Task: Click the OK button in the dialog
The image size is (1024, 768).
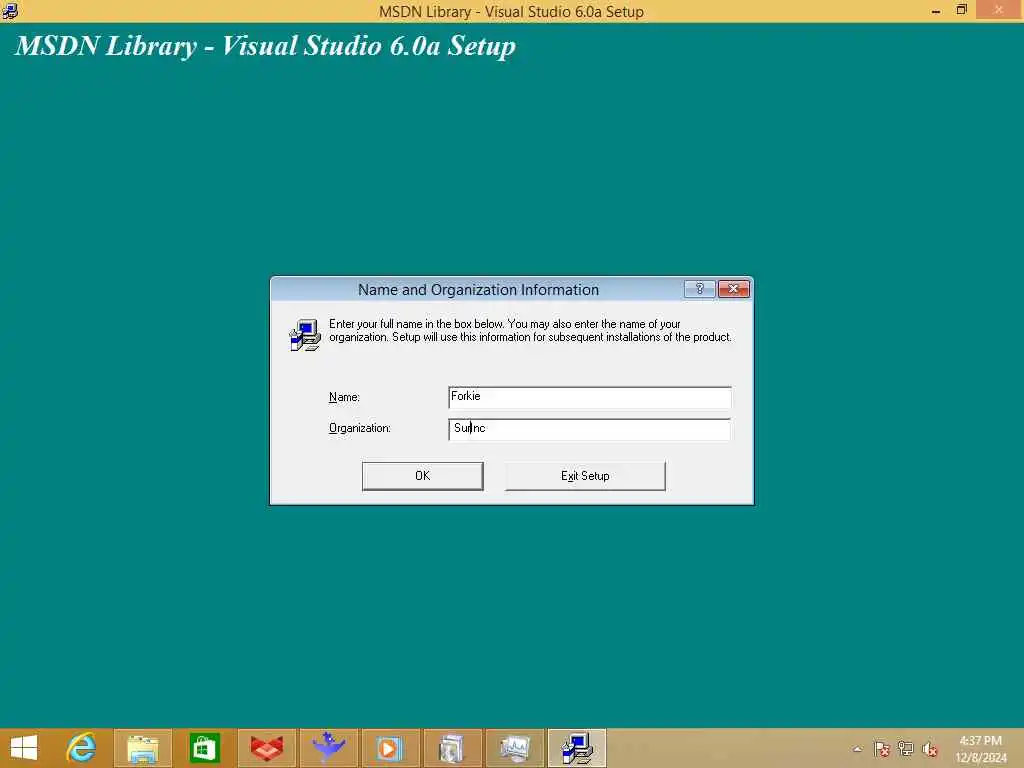Action: [423, 476]
